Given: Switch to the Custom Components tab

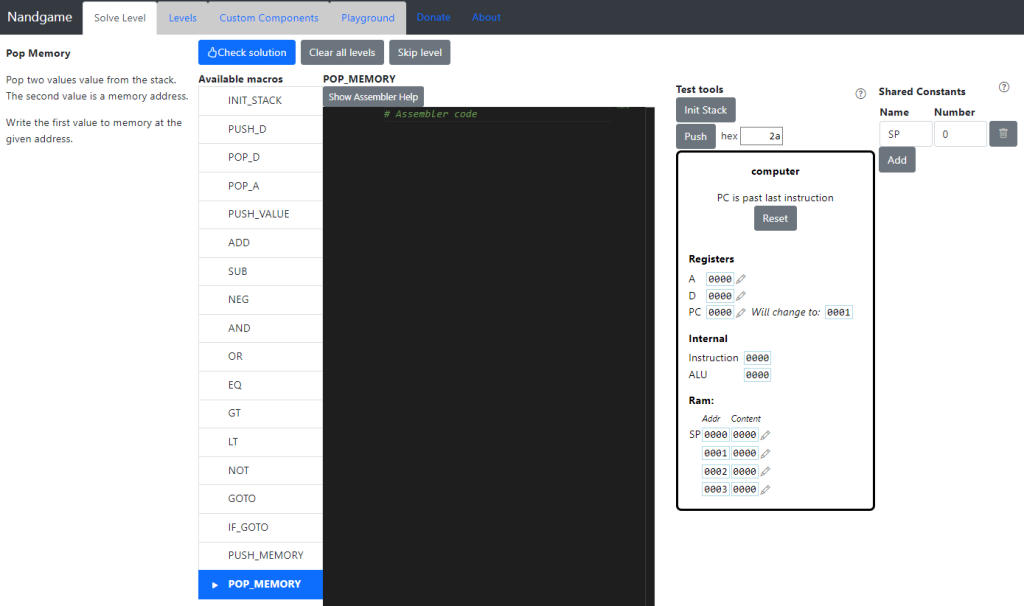Looking at the screenshot, I should [269, 18].
